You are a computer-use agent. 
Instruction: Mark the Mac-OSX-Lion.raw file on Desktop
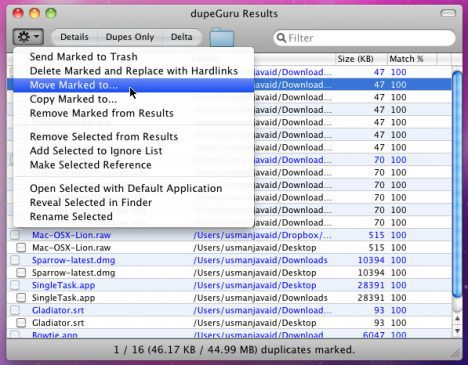[21, 248]
